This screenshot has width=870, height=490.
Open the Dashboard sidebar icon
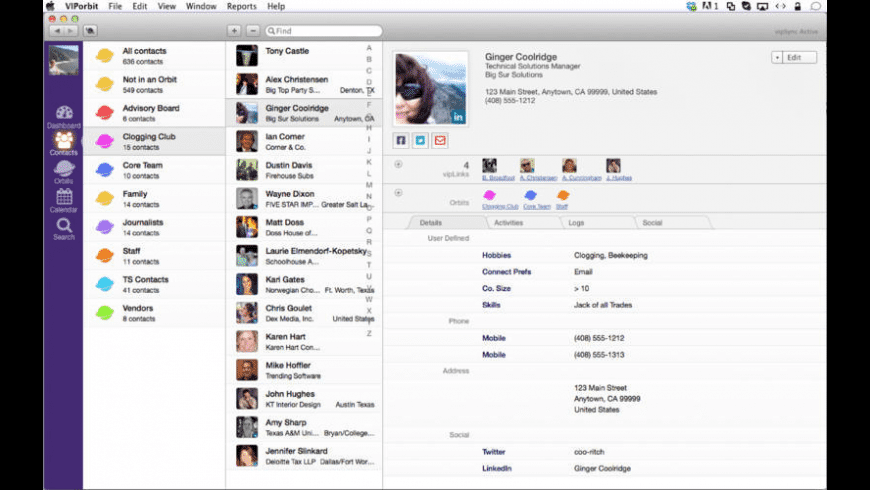(64, 117)
